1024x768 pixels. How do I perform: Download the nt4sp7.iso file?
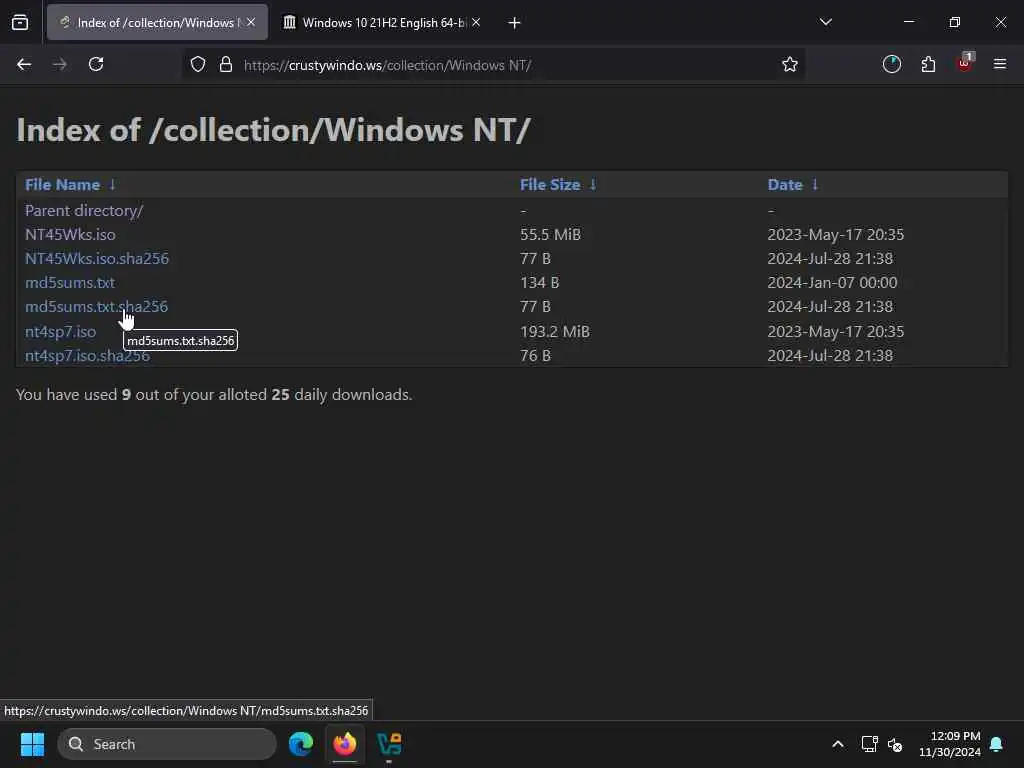pyautogui.click(x=60, y=332)
